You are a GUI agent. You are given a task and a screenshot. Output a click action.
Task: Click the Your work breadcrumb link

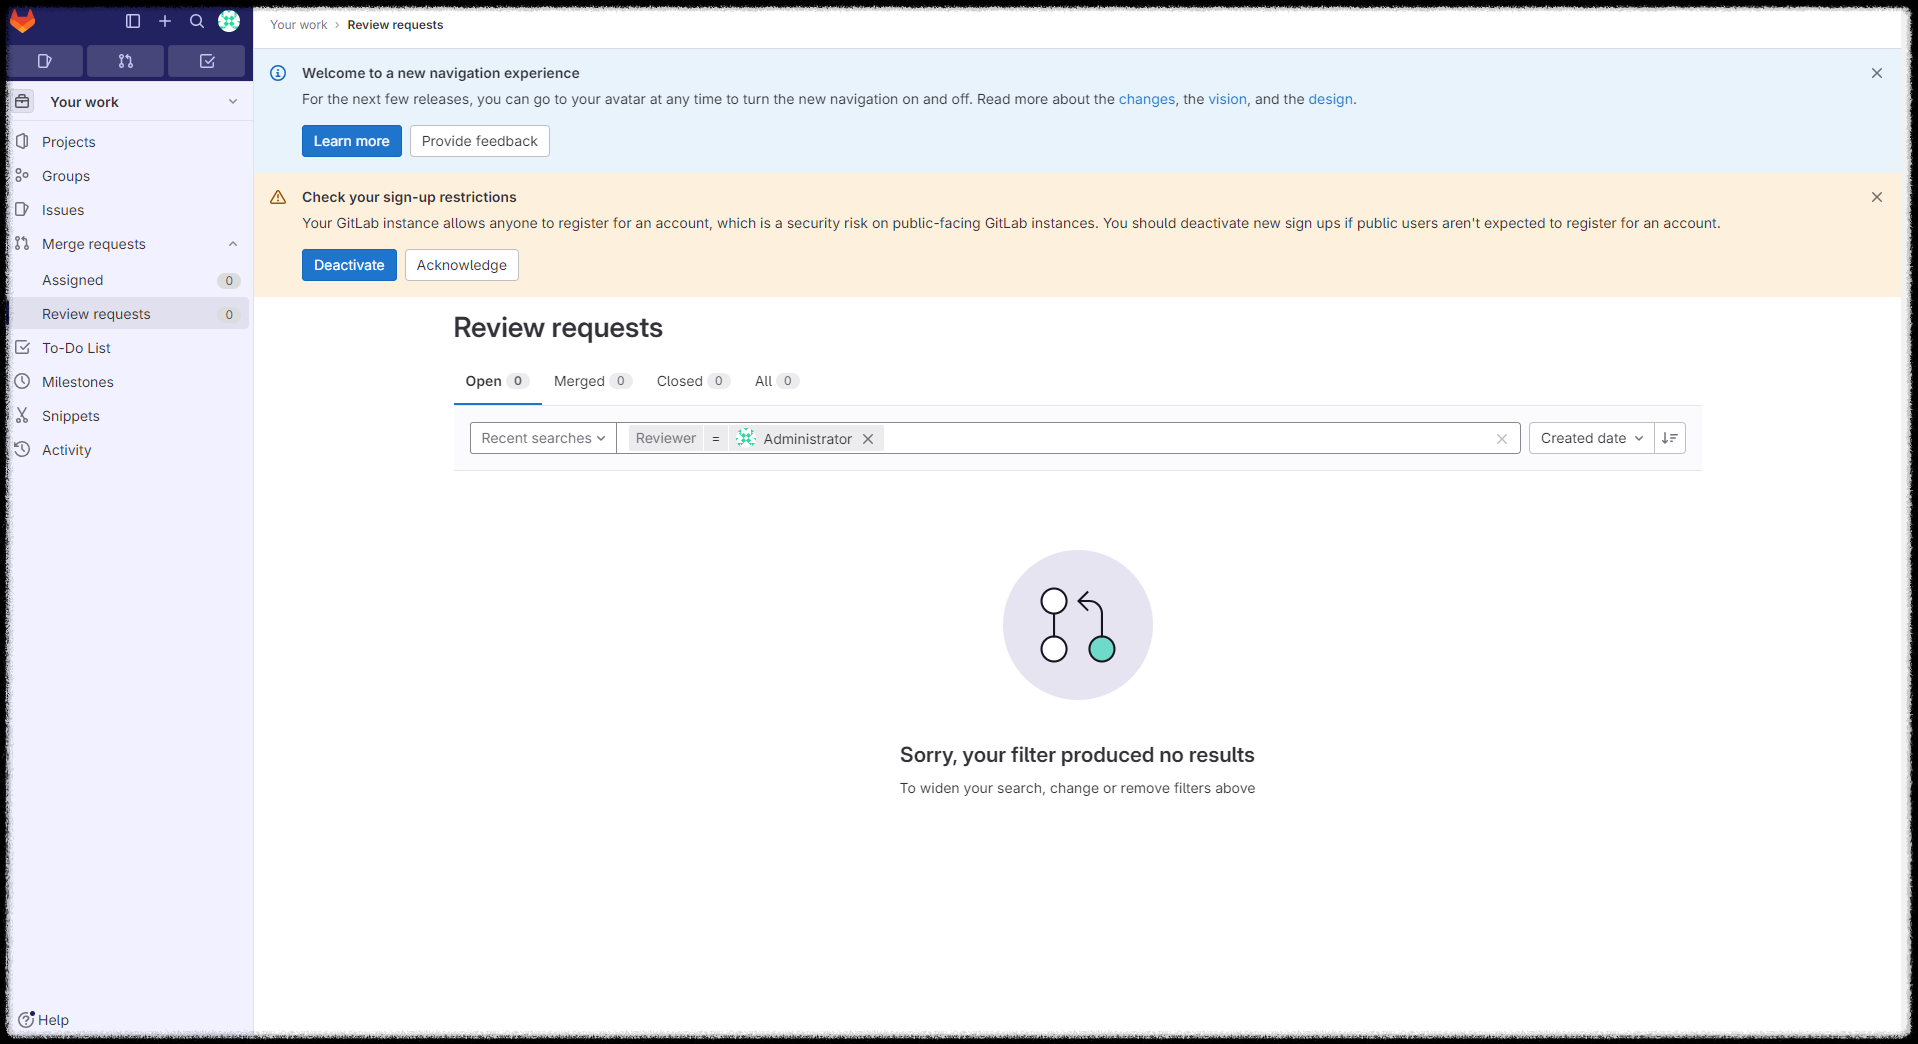click(x=298, y=25)
